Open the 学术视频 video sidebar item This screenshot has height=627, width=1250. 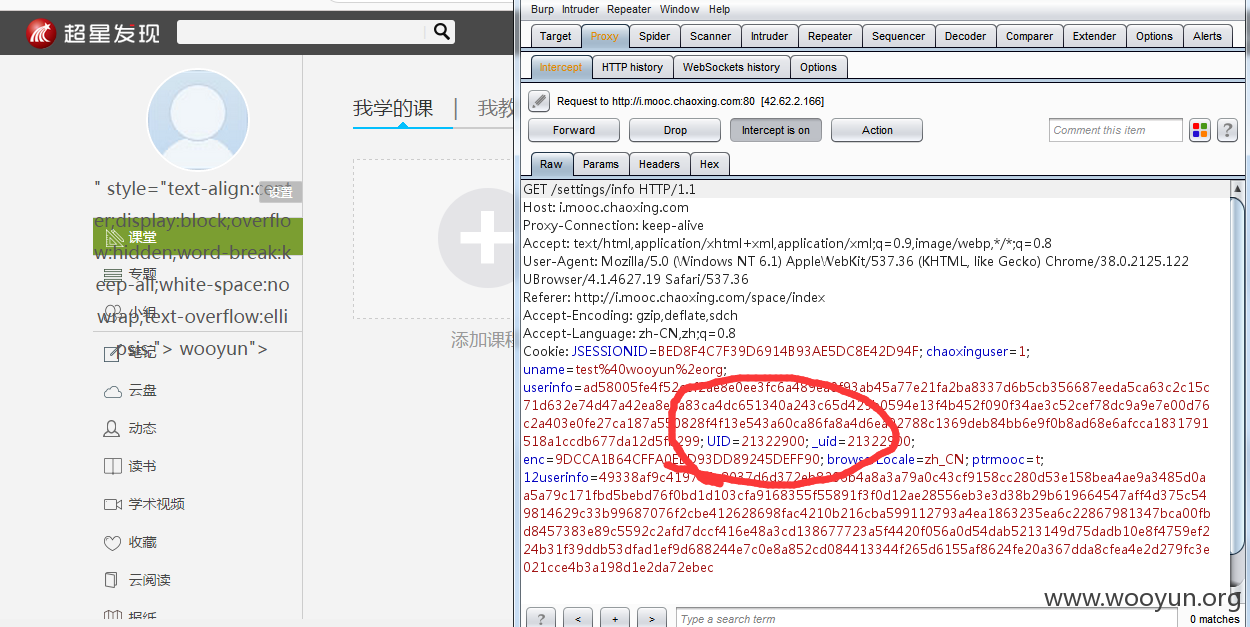145,505
